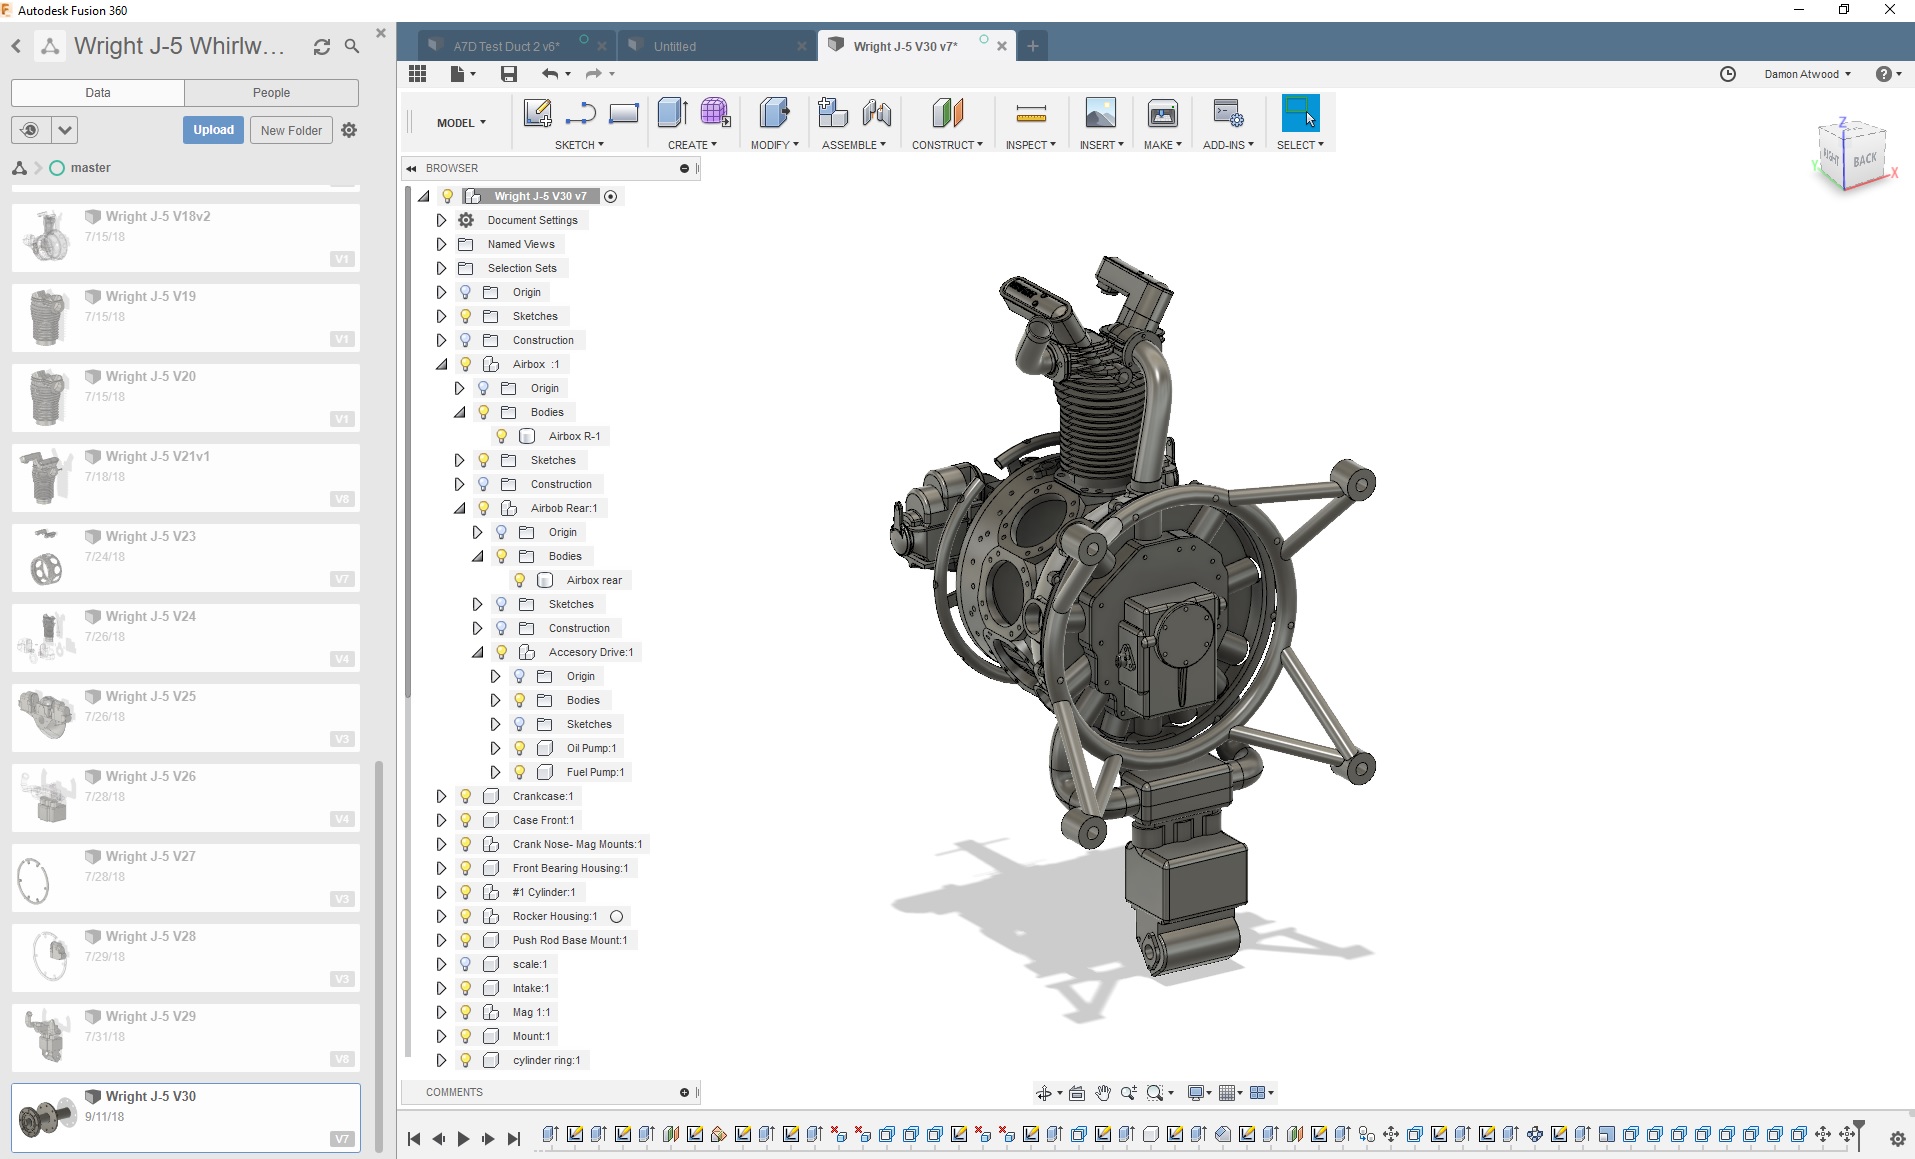The height and width of the screenshot is (1159, 1915).
Task: Open the MODEL workspace dropdown
Action: tap(461, 123)
